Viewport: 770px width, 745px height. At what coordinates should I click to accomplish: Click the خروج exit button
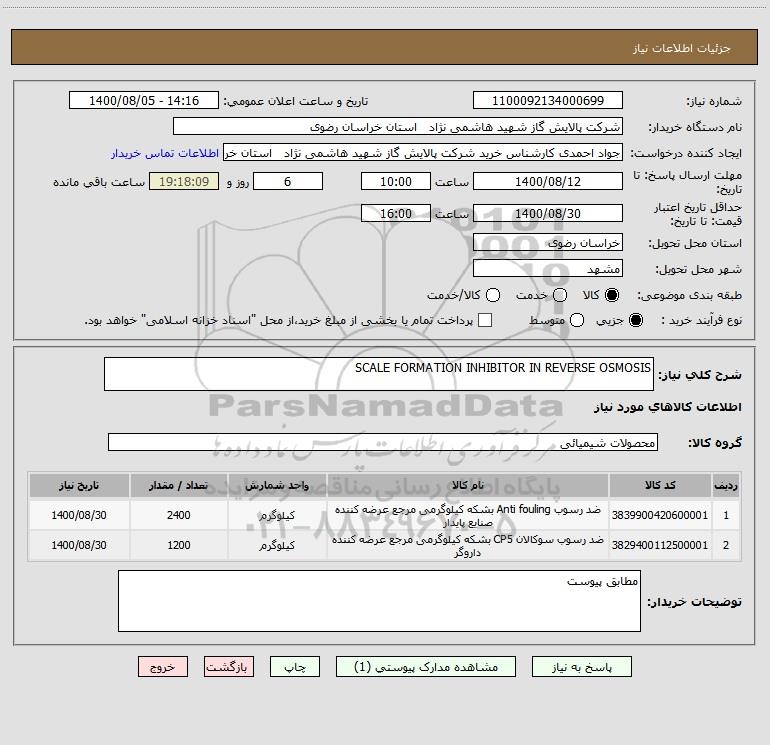point(163,666)
